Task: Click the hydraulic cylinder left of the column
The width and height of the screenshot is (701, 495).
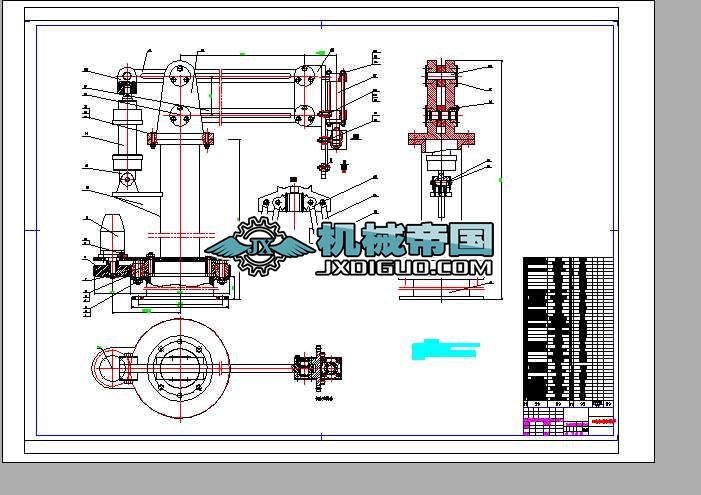Action: click(x=127, y=135)
